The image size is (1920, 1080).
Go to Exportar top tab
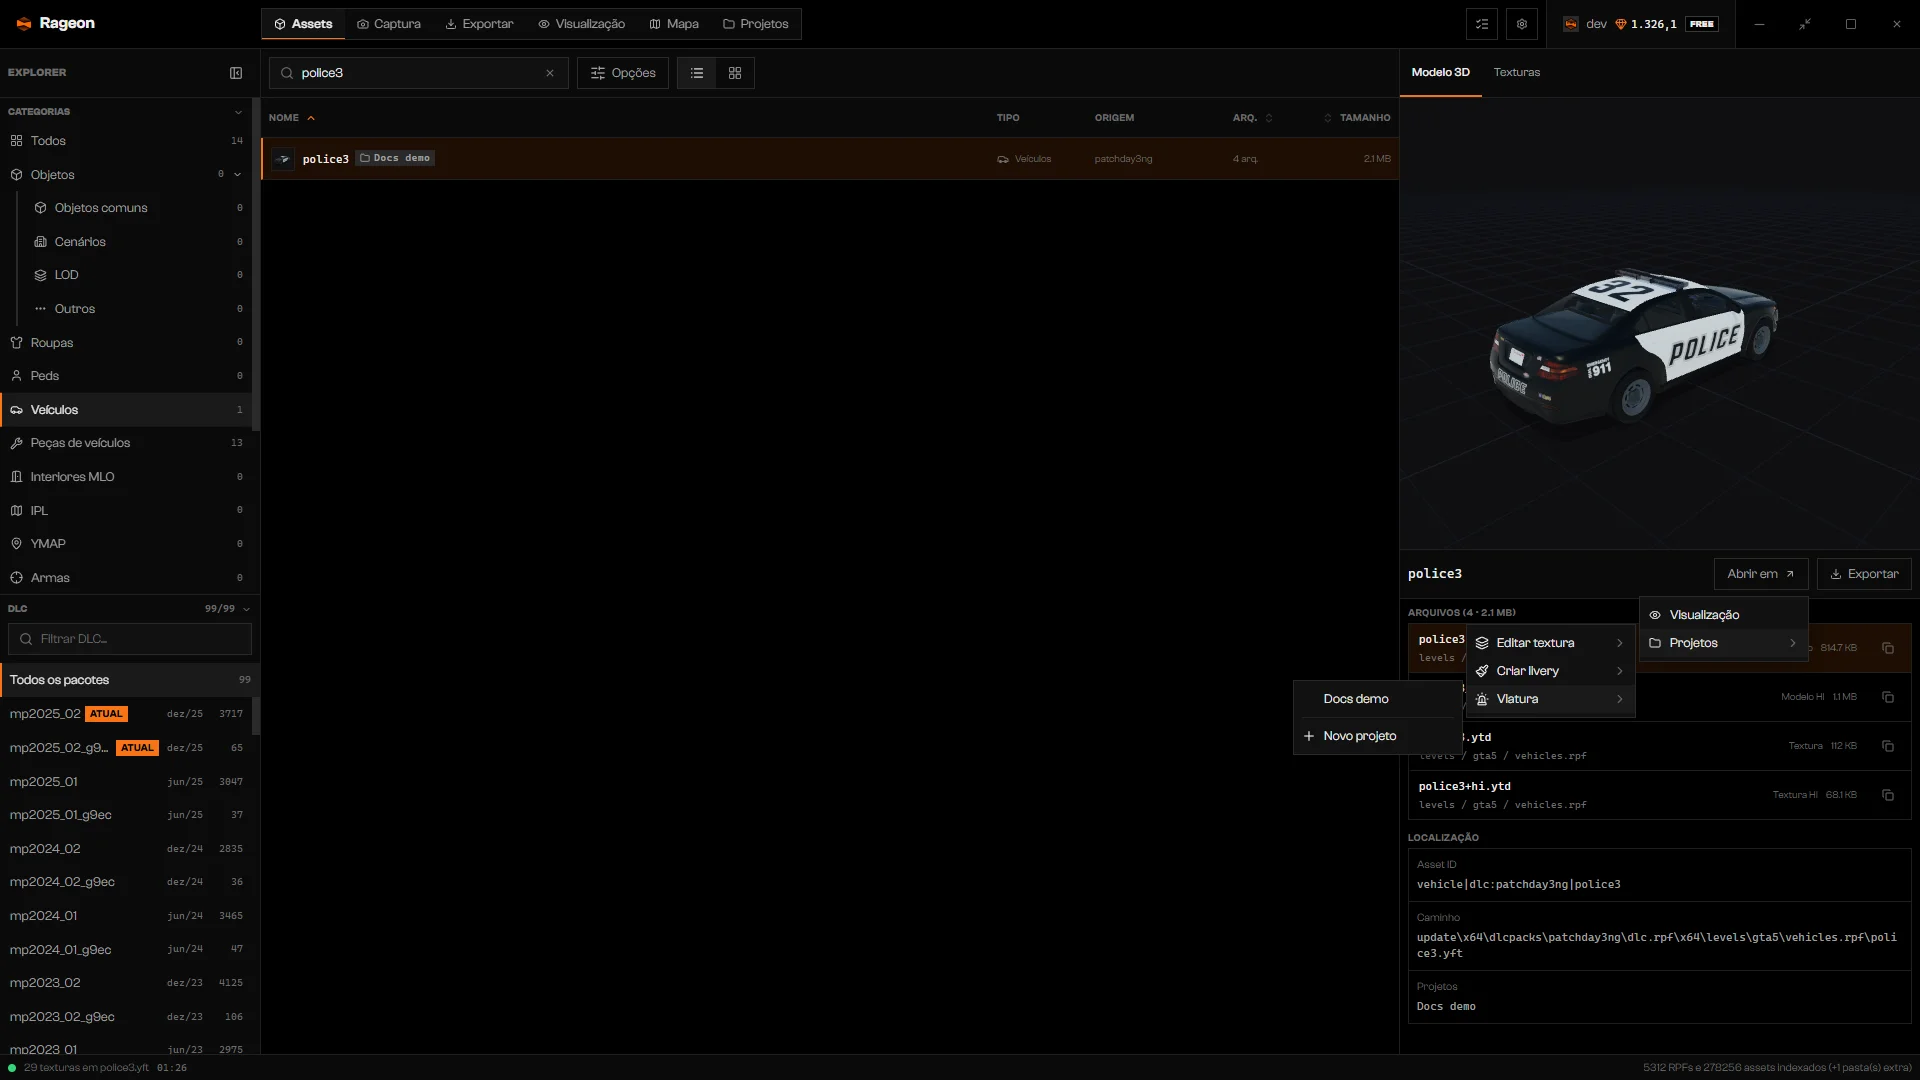click(x=479, y=24)
